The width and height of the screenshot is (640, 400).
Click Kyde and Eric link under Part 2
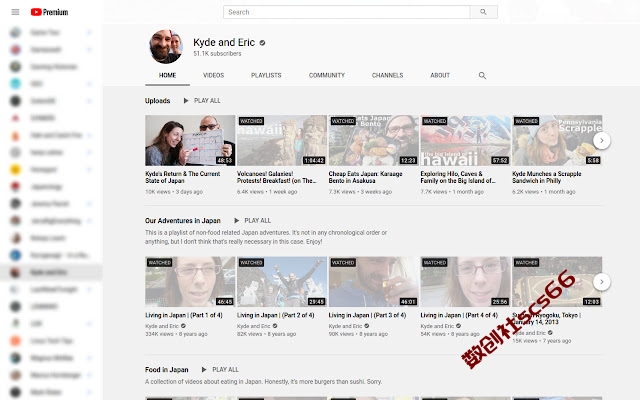click(253, 326)
